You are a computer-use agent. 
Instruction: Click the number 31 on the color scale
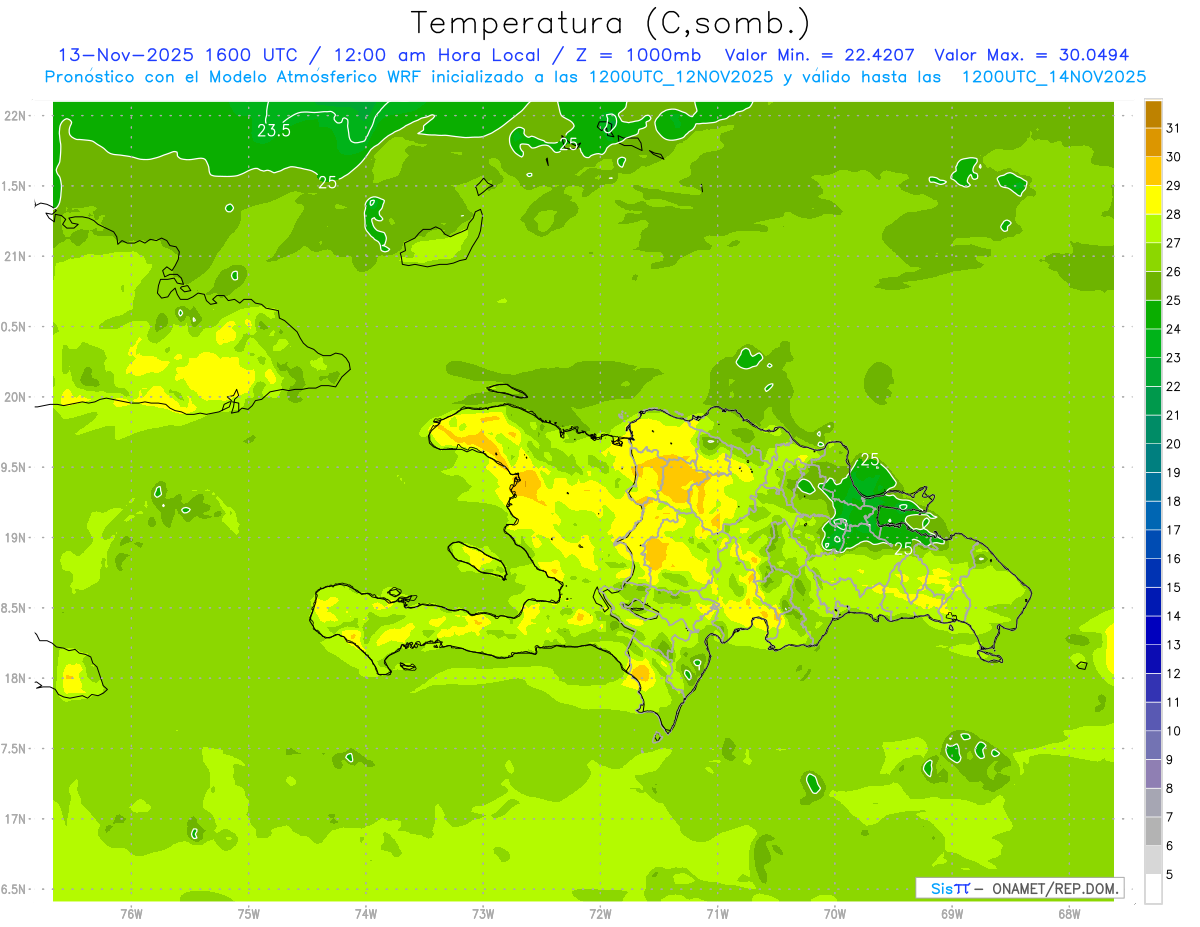[1174, 127]
